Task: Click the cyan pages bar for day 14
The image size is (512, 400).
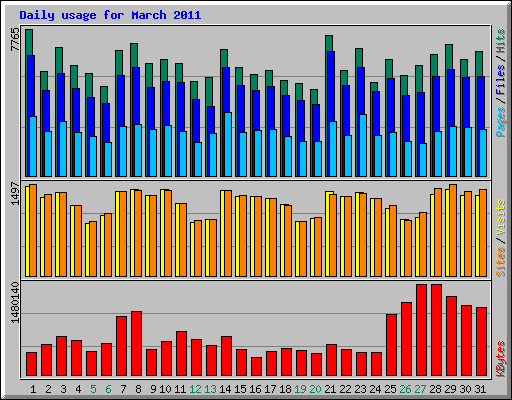Action: 228,144
